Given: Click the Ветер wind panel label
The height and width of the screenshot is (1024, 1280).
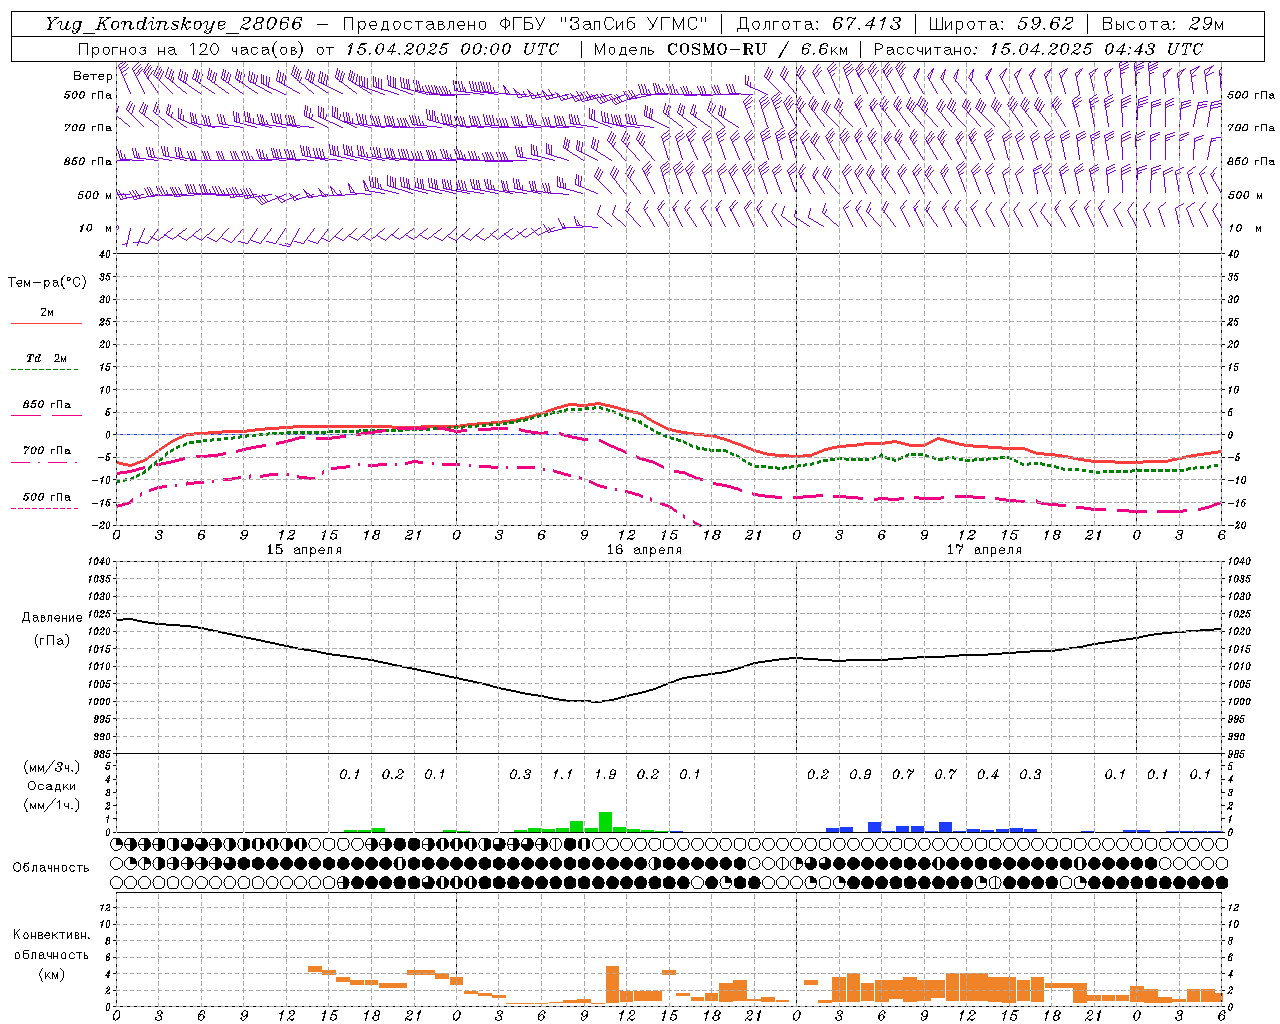Looking at the screenshot, I should (93, 76).
